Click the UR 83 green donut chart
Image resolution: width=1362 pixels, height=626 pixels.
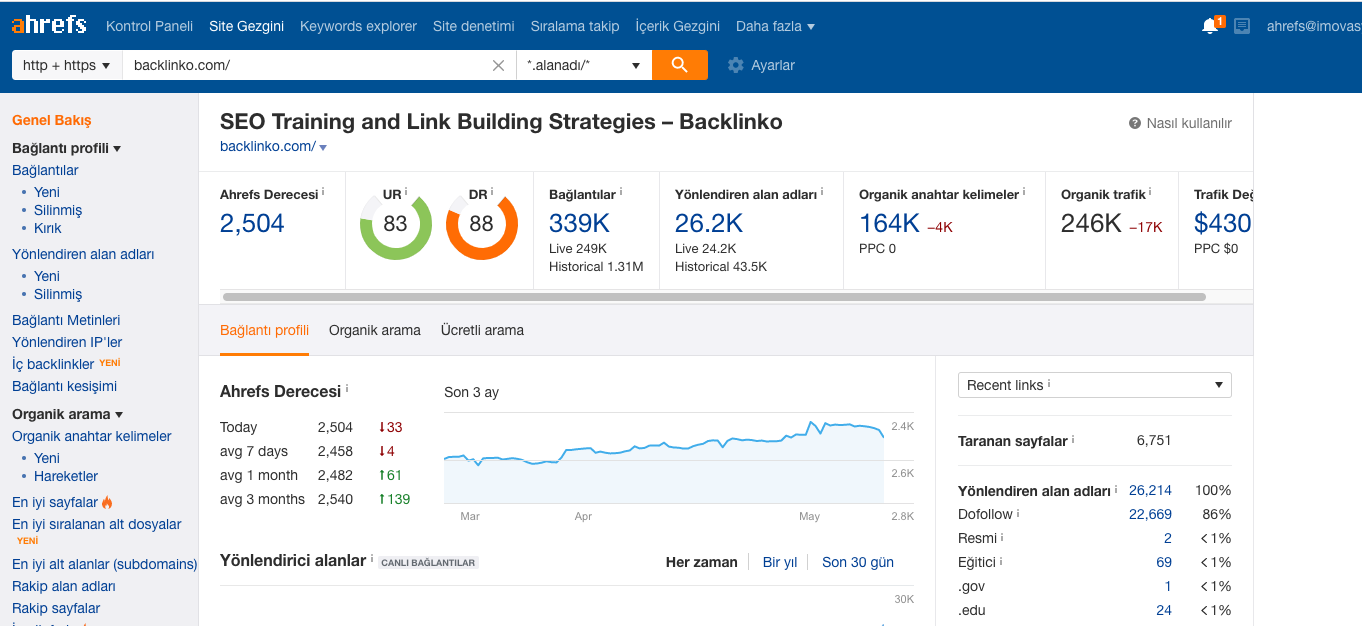pyautogui.click(x=396, y=224)
